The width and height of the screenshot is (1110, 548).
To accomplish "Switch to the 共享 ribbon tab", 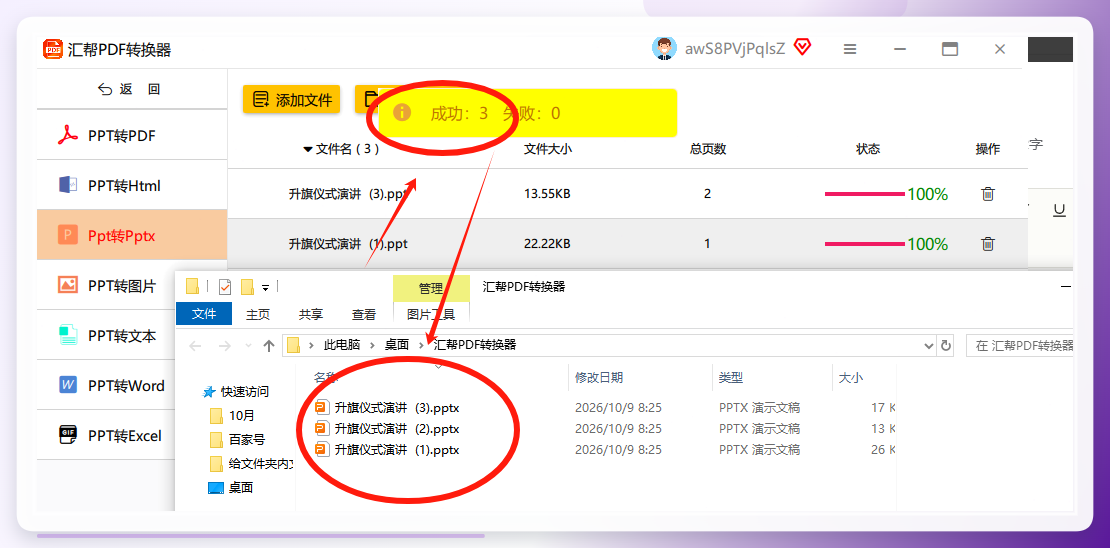I will click(x=311, y=314).
